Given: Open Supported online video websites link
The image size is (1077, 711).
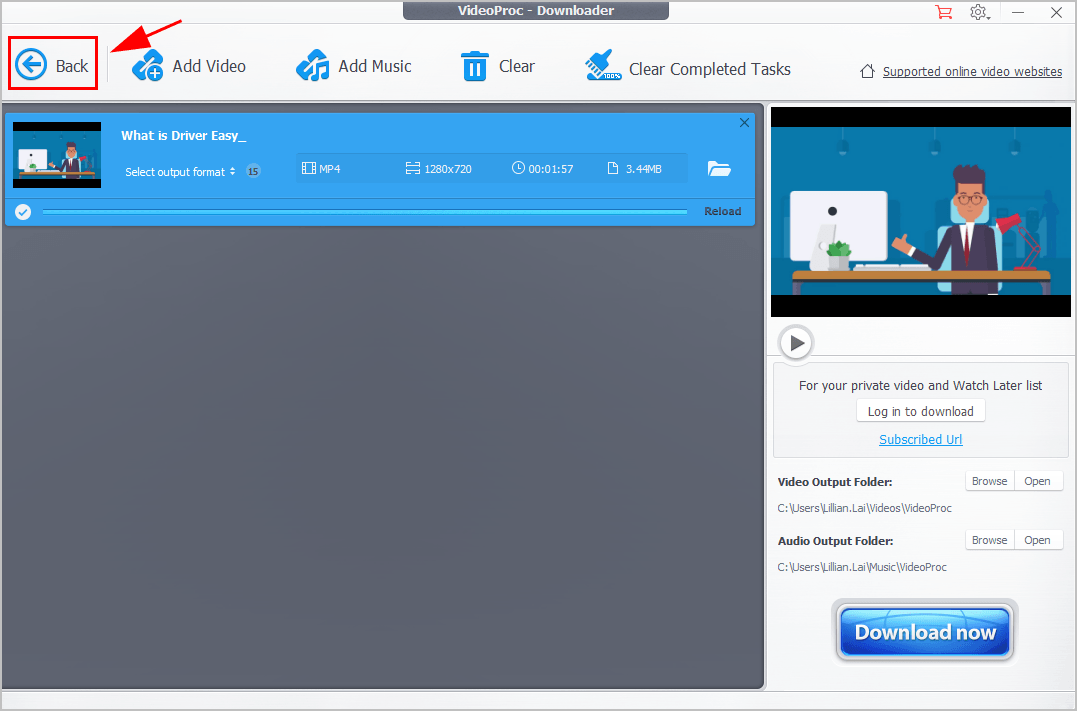Looking at the screenshot, I should click(972, 71).
